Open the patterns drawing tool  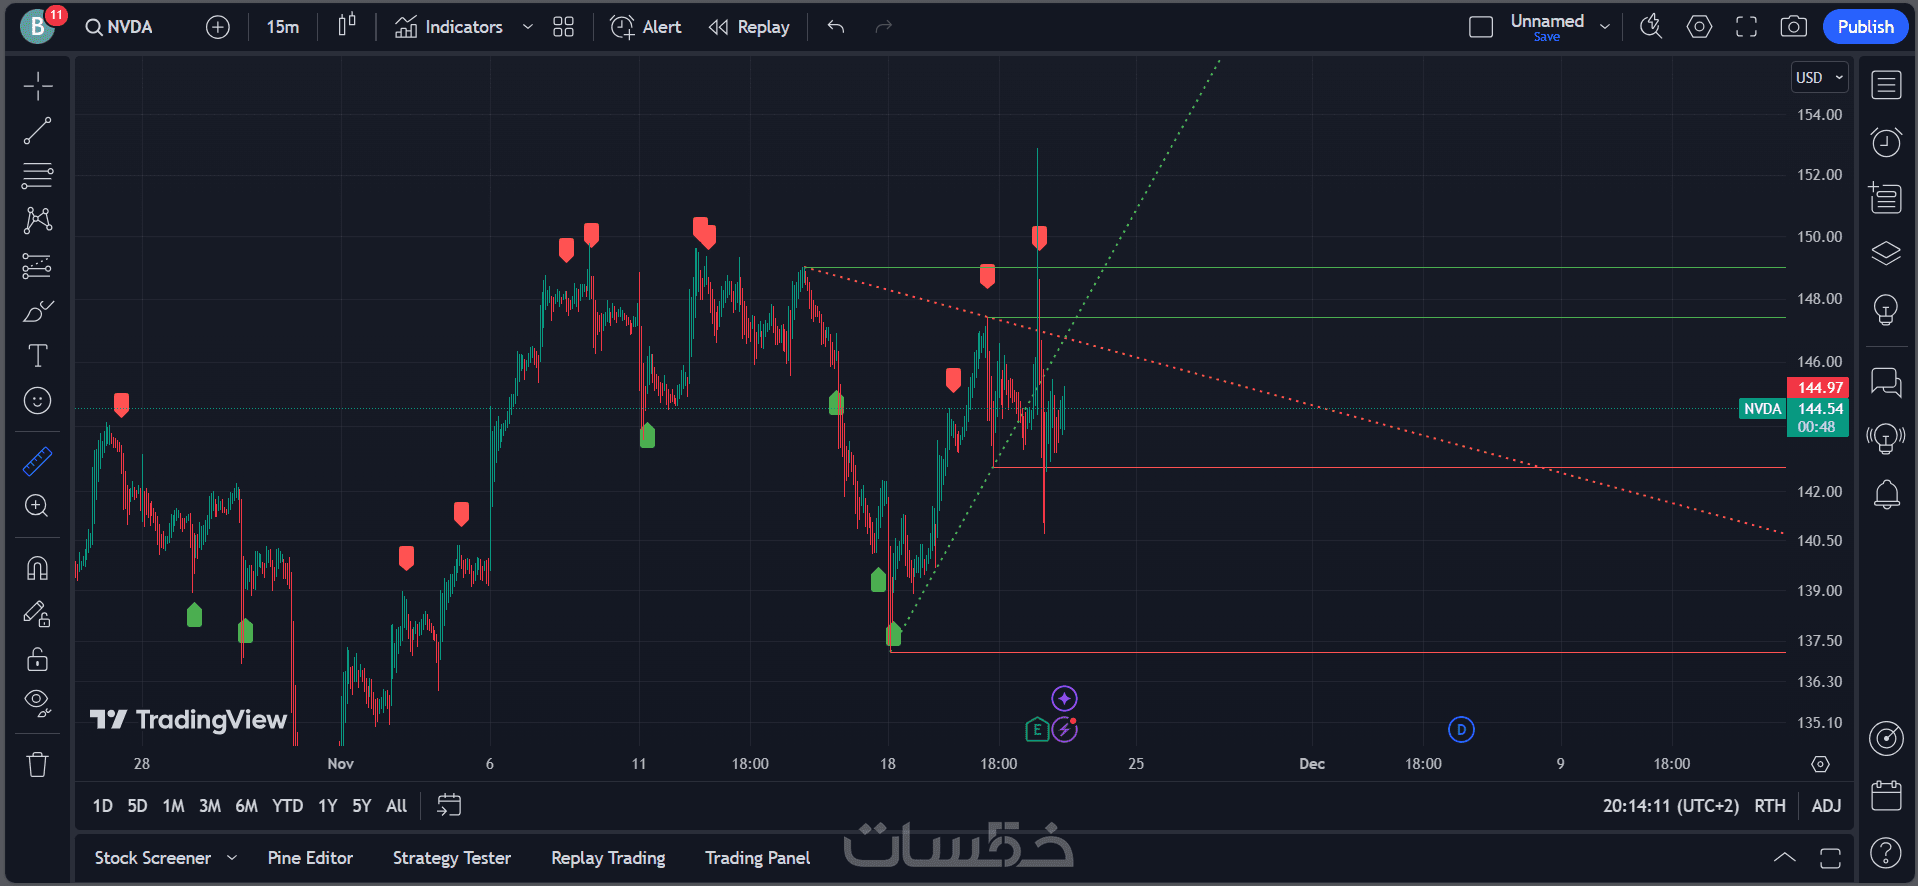38,220
